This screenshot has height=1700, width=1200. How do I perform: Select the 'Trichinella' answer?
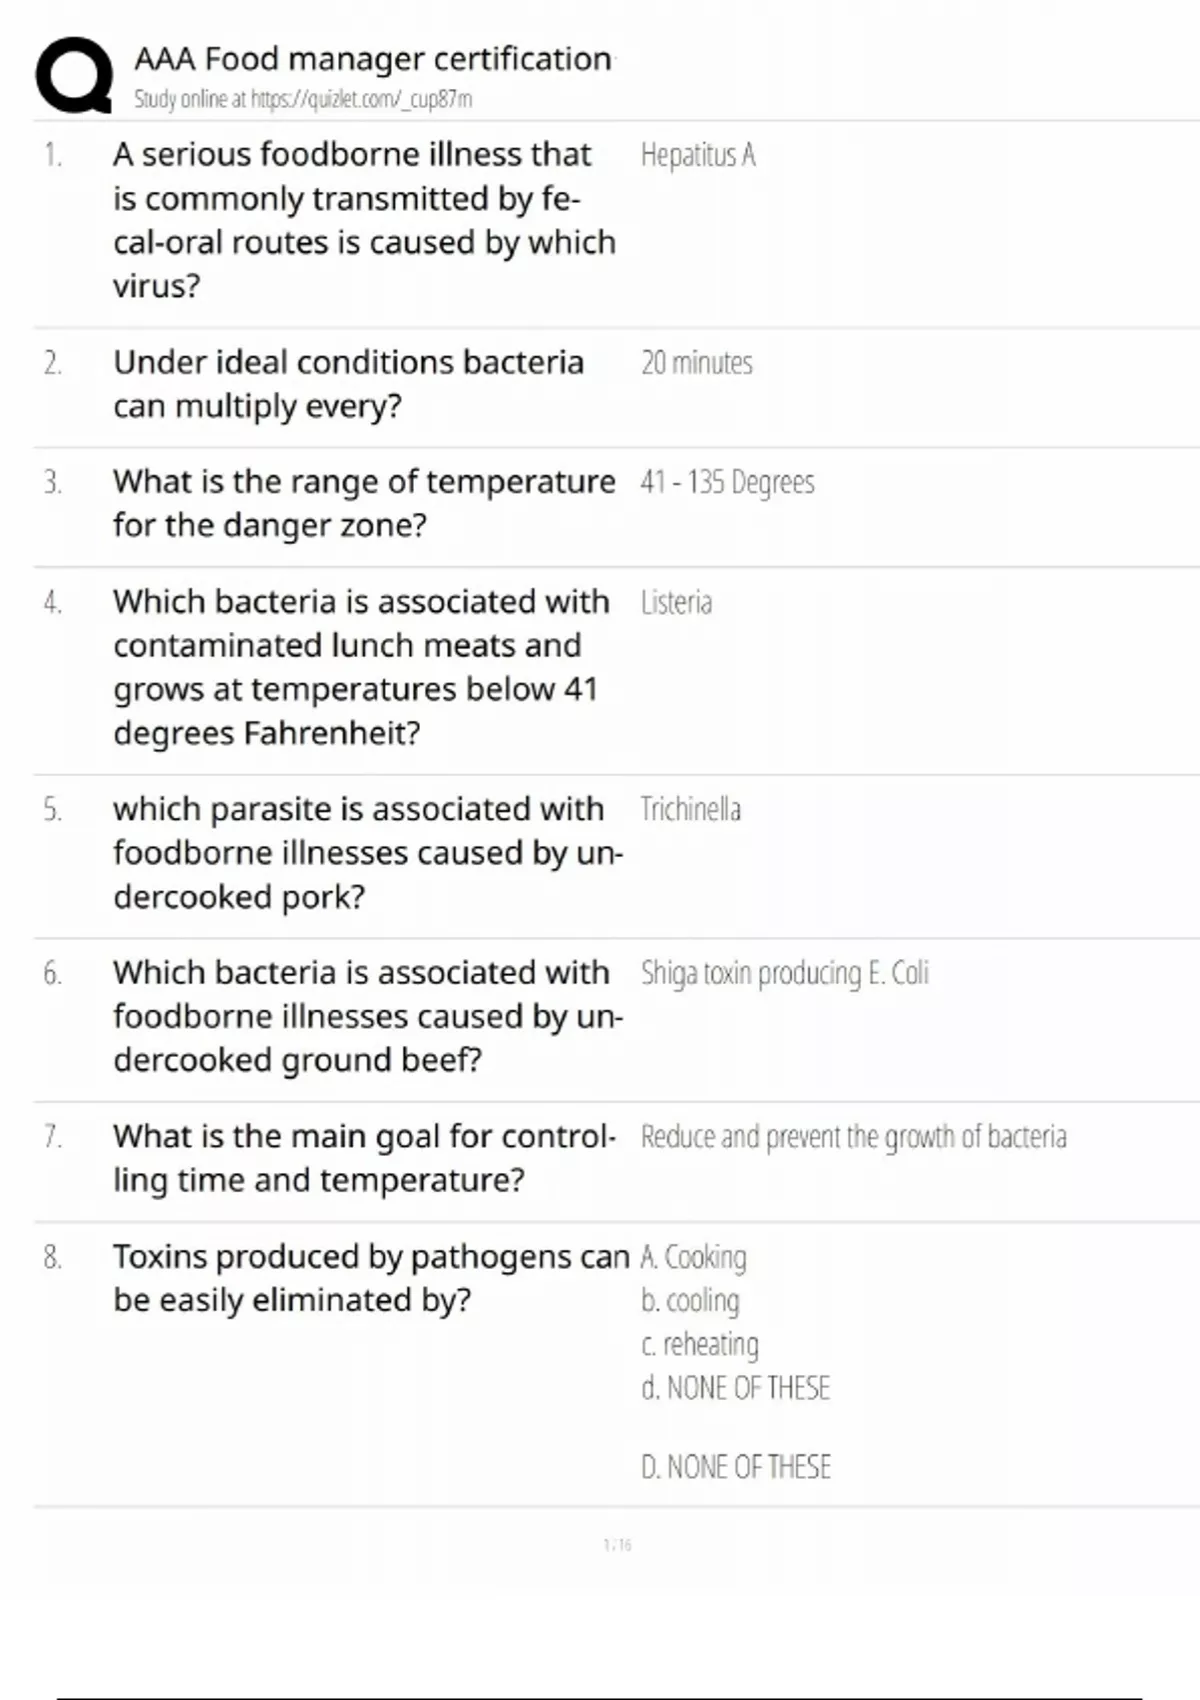(690, 809)
